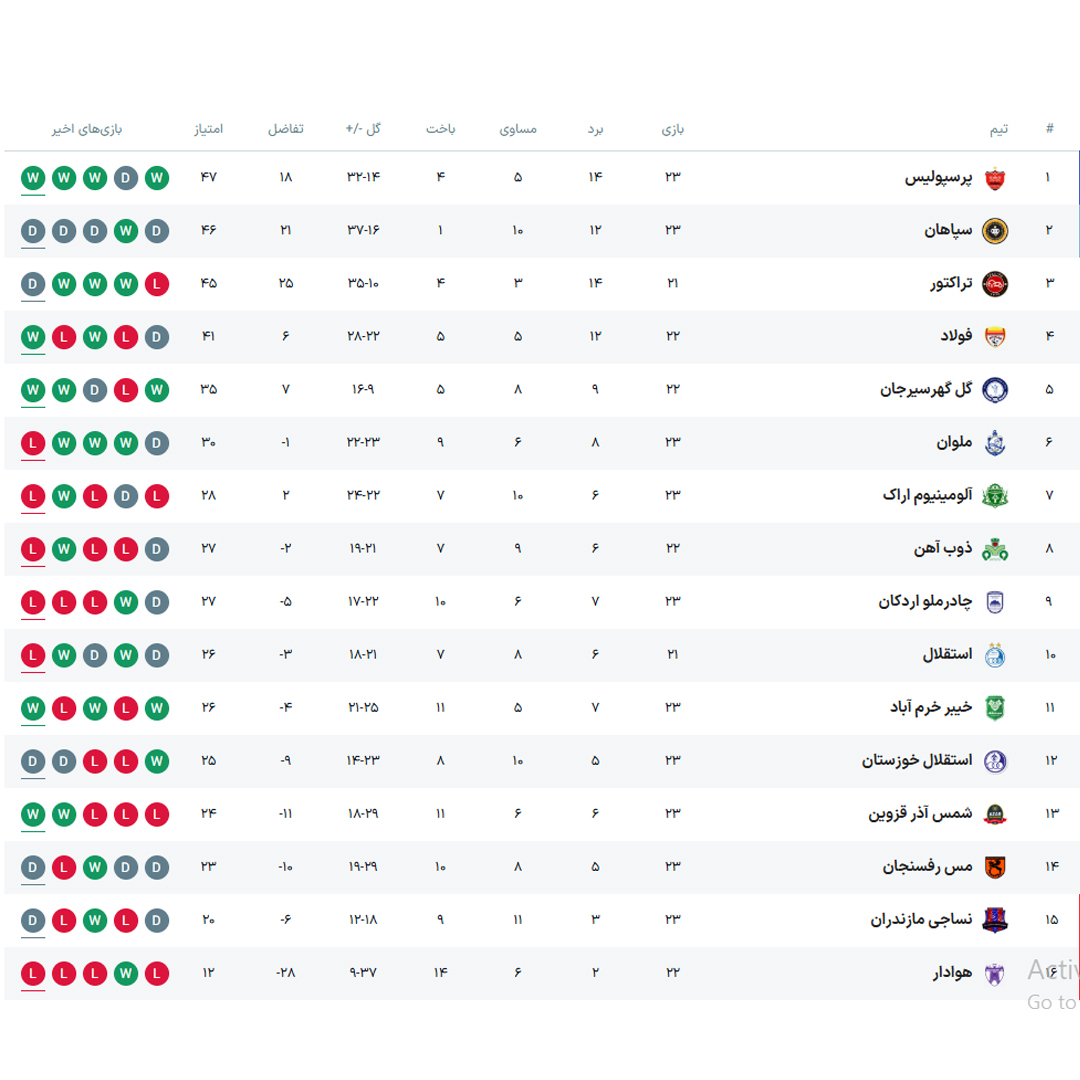Click the گل گهرسیرجان club logo

[x=995, y=390]
